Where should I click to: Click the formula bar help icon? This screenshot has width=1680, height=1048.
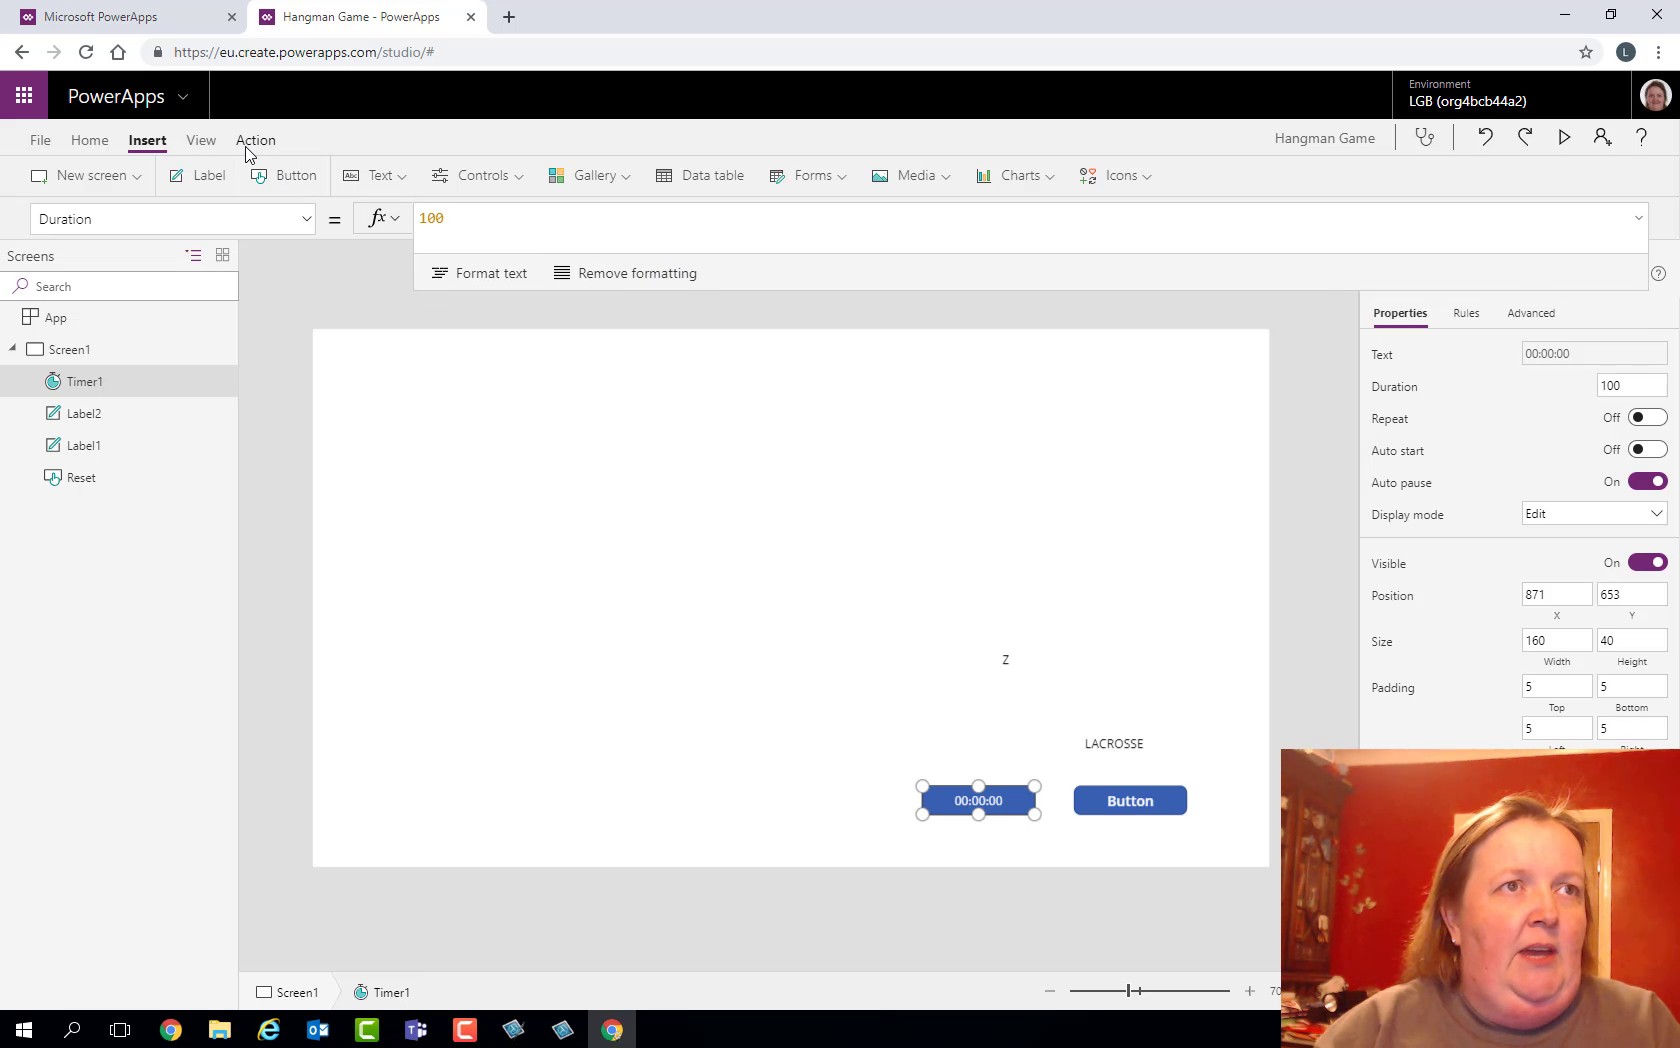[1658, 273]
